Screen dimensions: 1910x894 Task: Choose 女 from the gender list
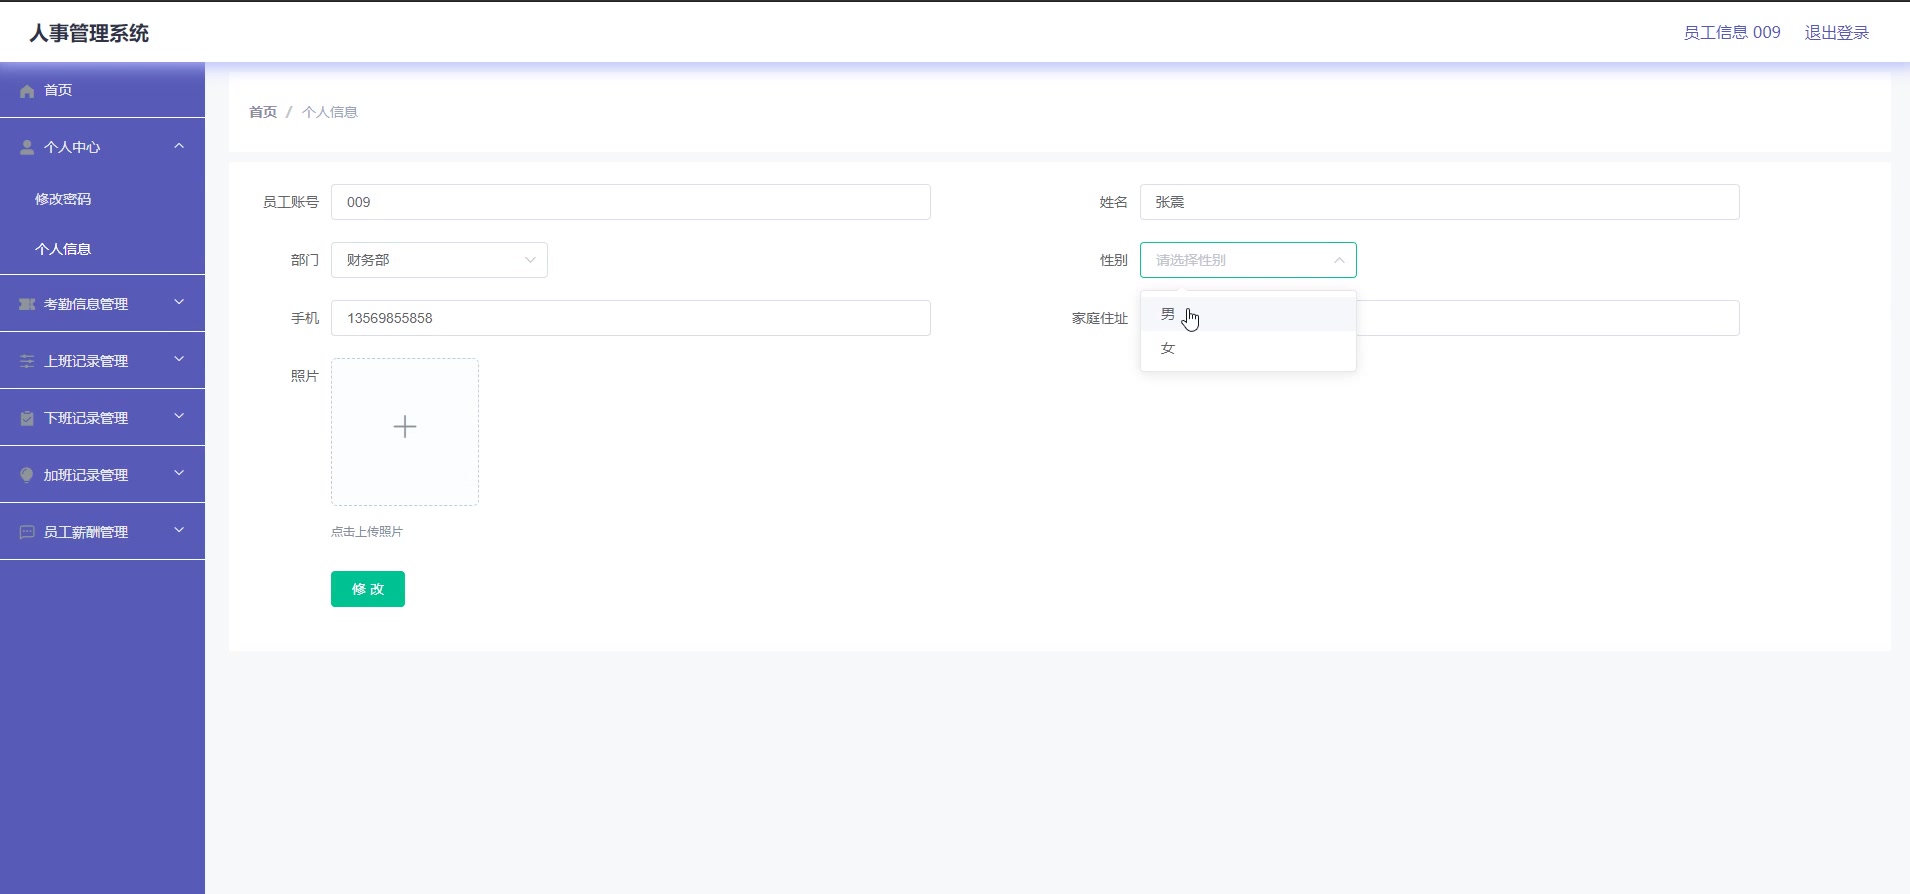[x=1248, y=348]
